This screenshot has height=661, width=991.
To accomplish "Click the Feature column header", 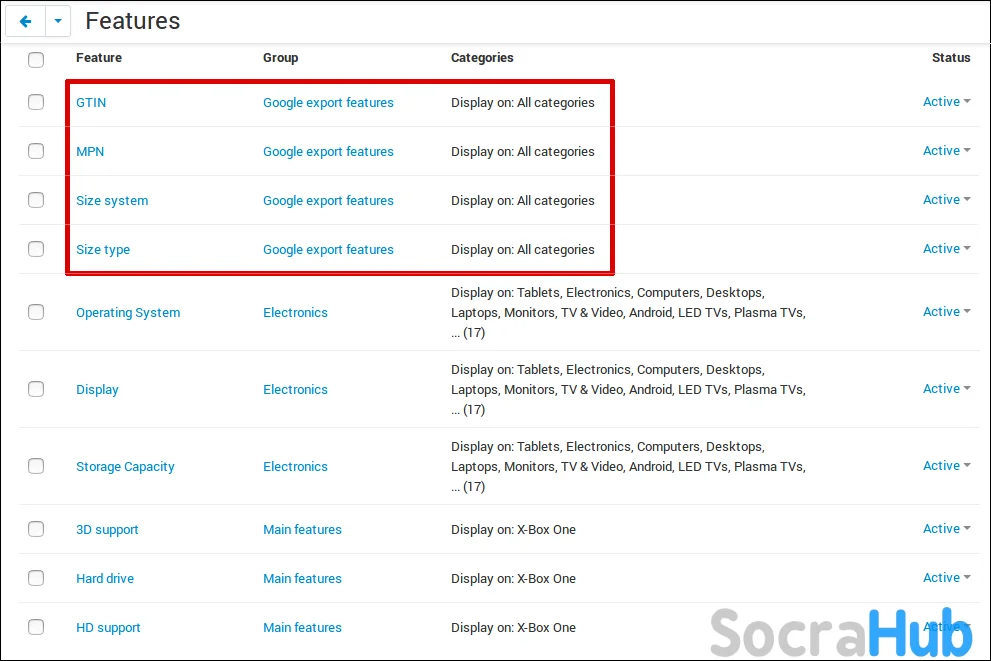I will pyautogui.click(x=99, y=58).
